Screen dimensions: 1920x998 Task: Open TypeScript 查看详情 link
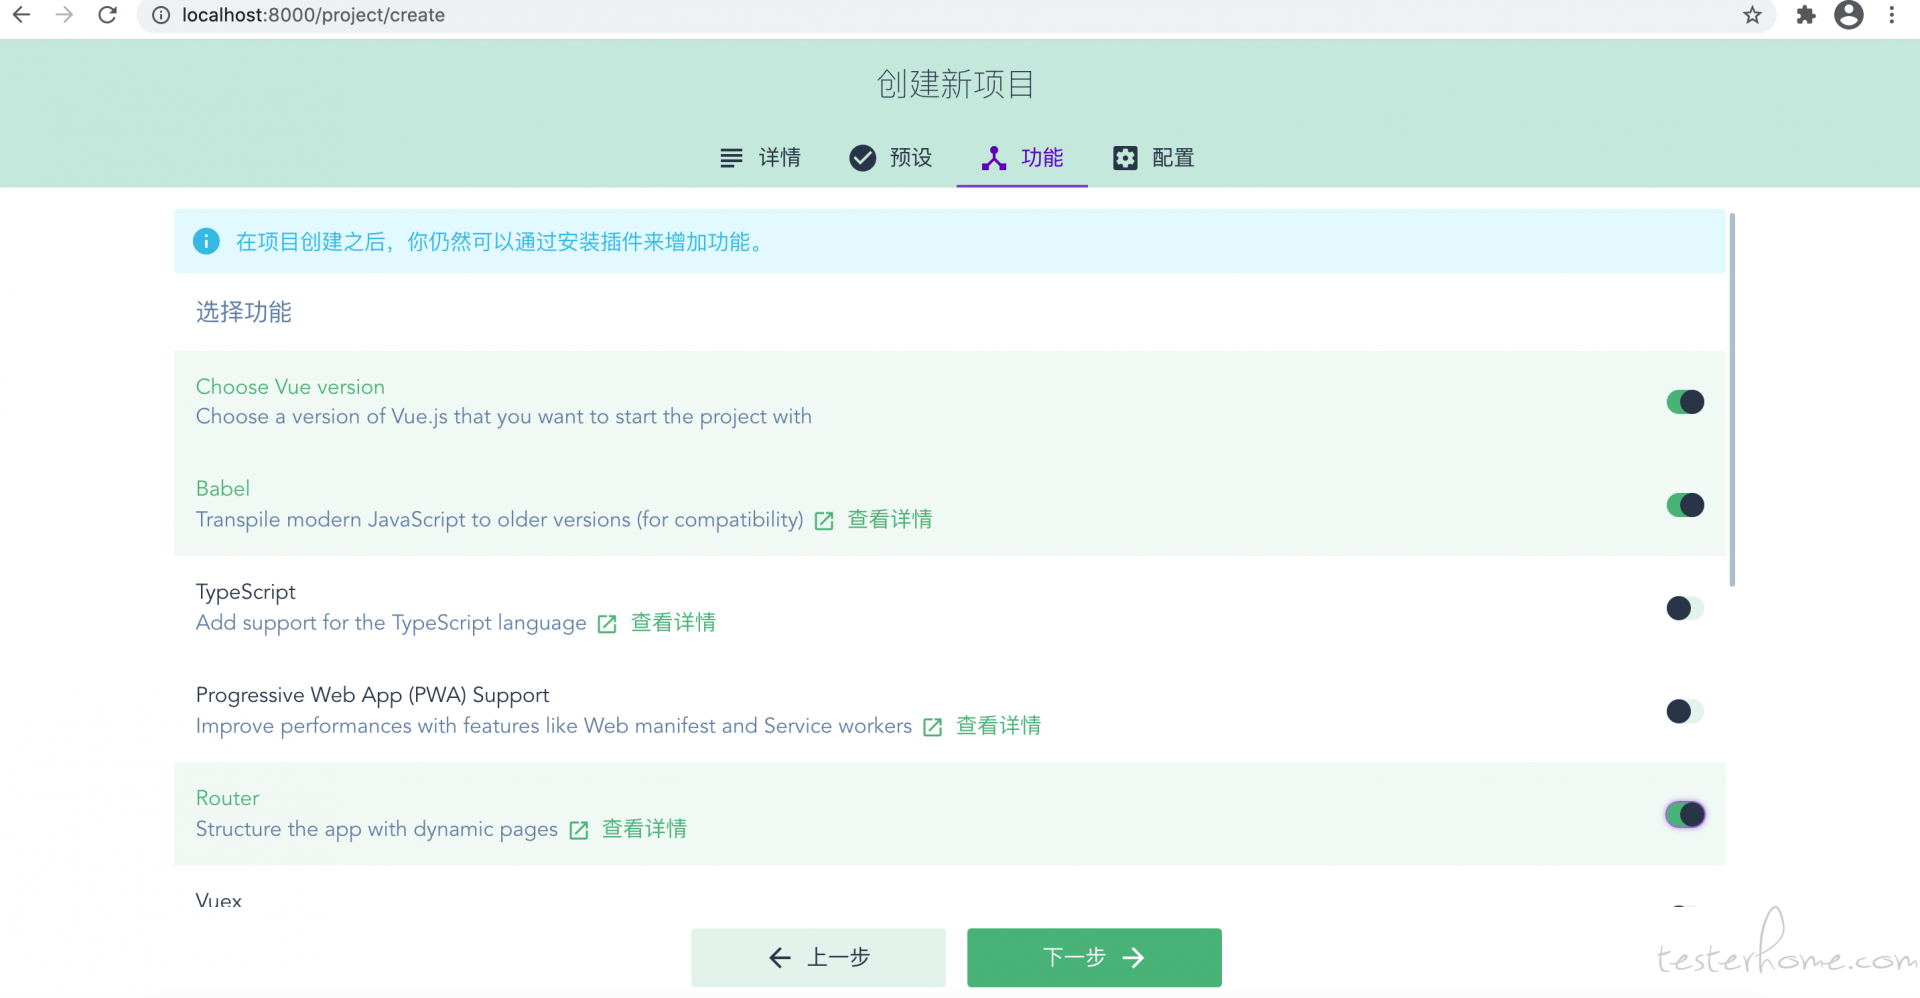click(x=673, y=623)
